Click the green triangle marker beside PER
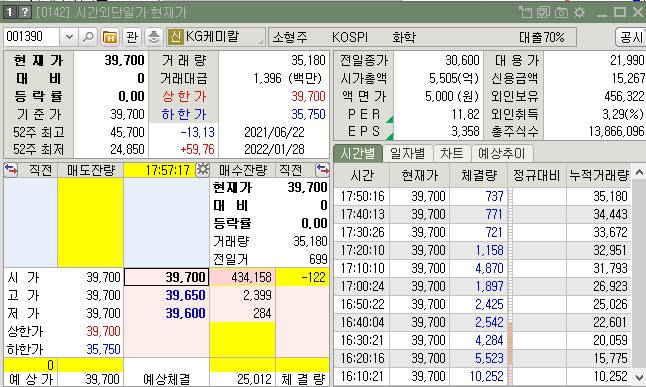This screenshot has width=646, height=387. (x=389, y=120)
